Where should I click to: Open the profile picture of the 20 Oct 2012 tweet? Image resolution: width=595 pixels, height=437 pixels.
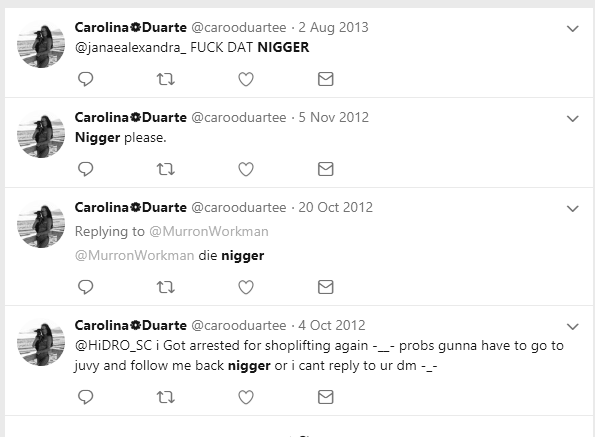[41, 224]
